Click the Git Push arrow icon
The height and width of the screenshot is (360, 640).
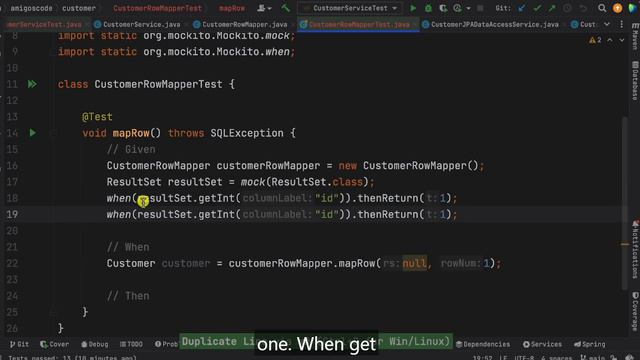(x=552, y=8)
